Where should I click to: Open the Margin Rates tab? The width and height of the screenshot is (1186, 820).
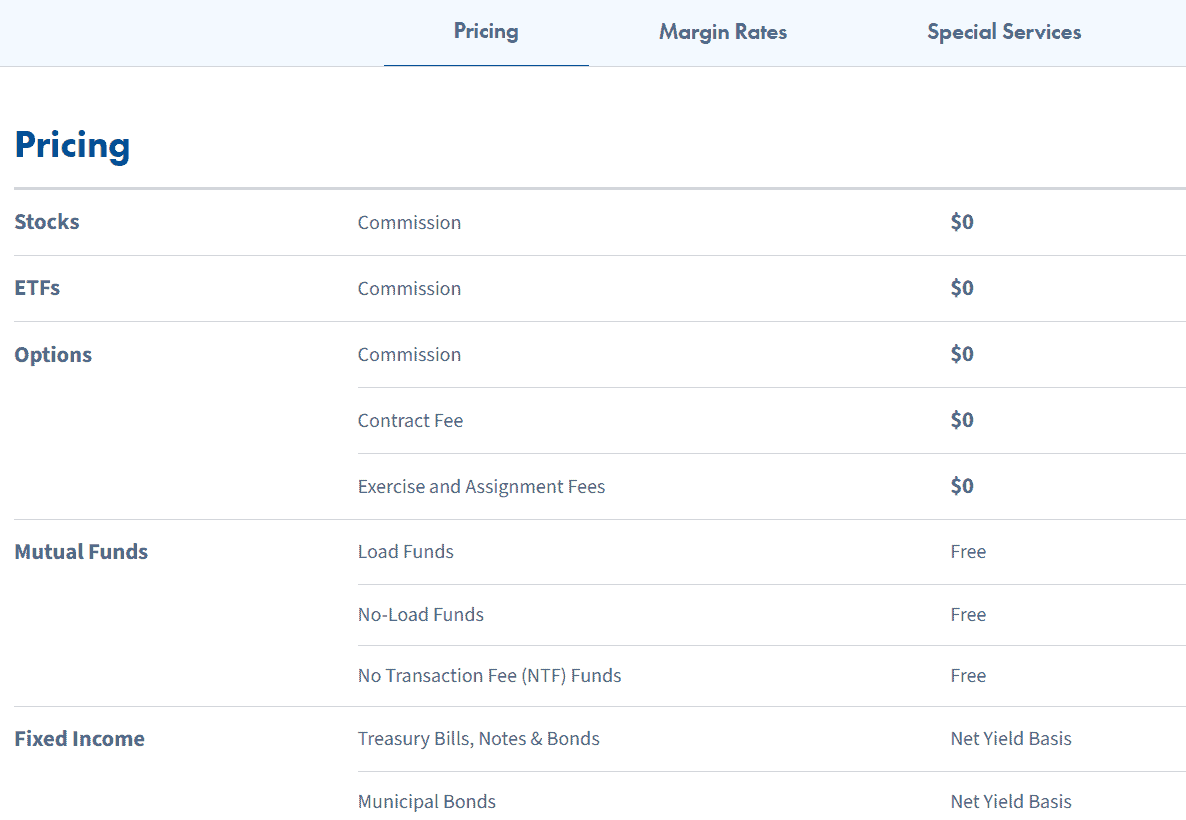pos(723,32)
